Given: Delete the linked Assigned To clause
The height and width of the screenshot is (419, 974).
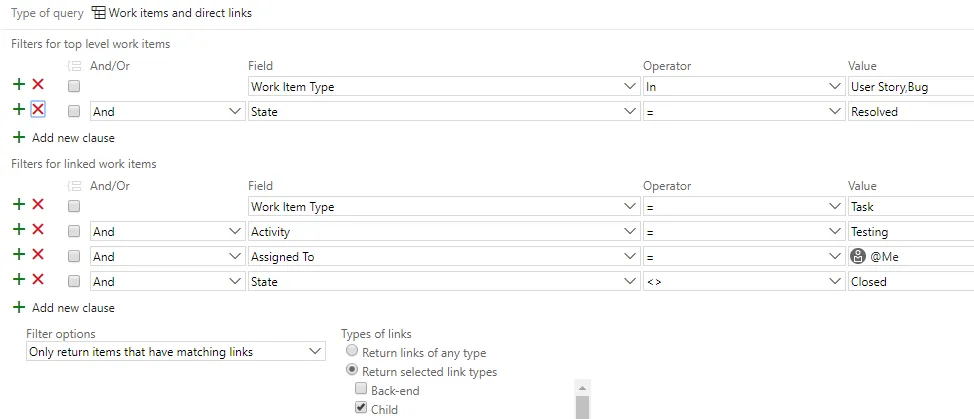Looking at the screenshot, I should (x=38, y=256).
